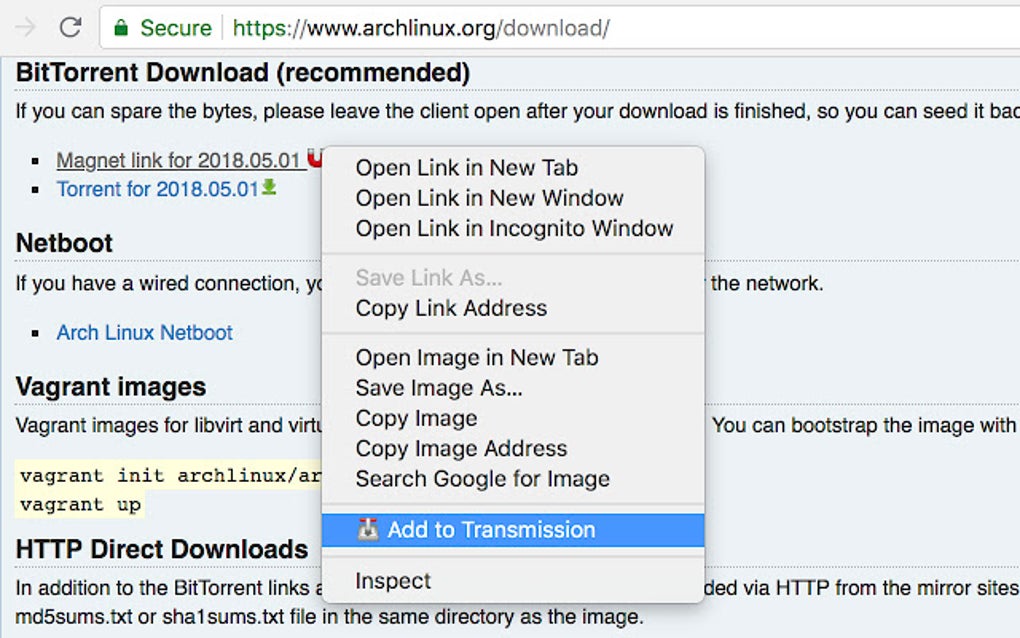Click the Vagrant images heading
Screen dimensions: 1020x638
pos(111,387)
